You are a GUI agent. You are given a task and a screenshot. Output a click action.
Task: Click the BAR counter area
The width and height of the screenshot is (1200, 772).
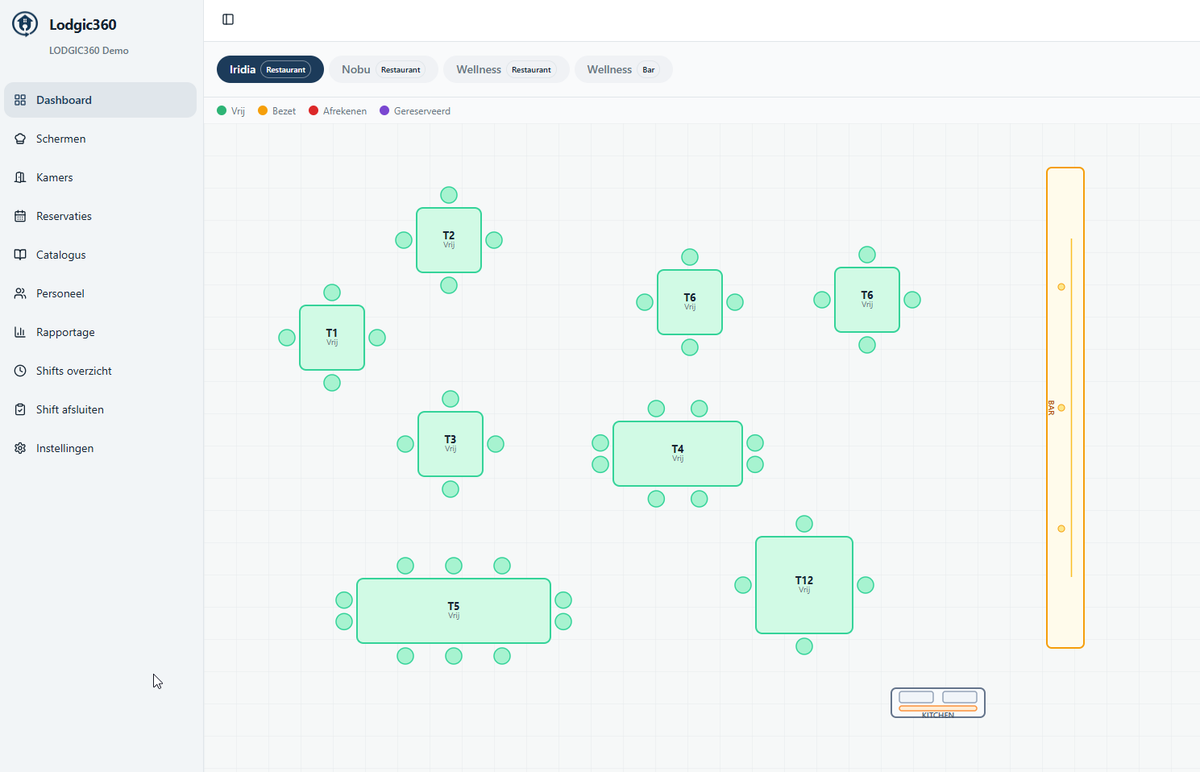point(1065,408)
